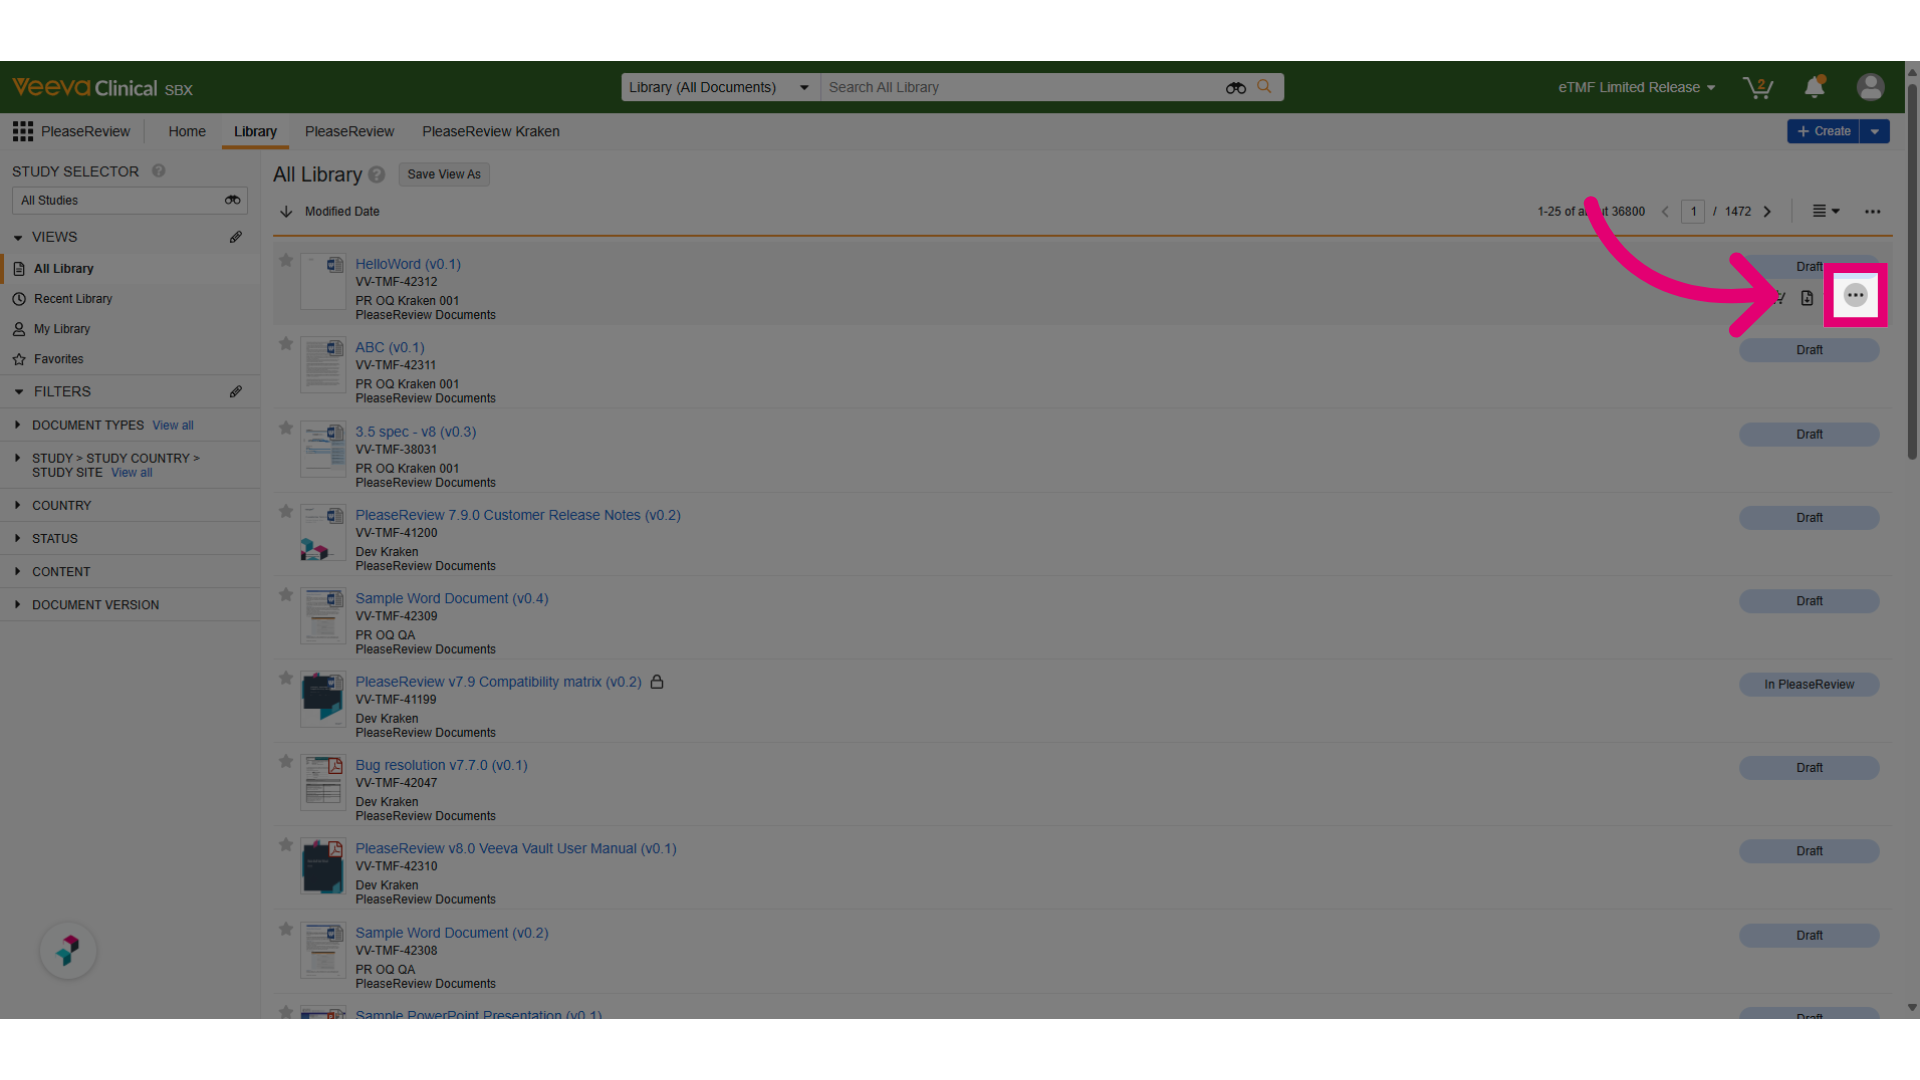Click Save View As button
The width and height of the screenshot is (1920, 1080).
click(x=444, y=174)
